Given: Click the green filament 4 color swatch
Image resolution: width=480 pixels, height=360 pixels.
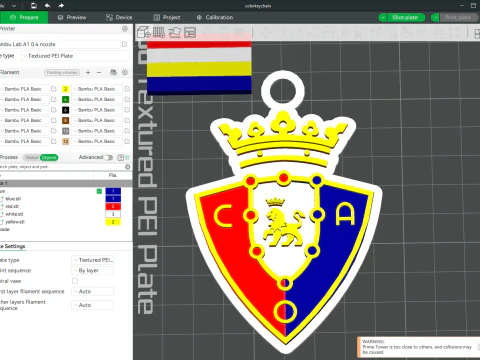Looking at the screenshot, I should 66,99.
